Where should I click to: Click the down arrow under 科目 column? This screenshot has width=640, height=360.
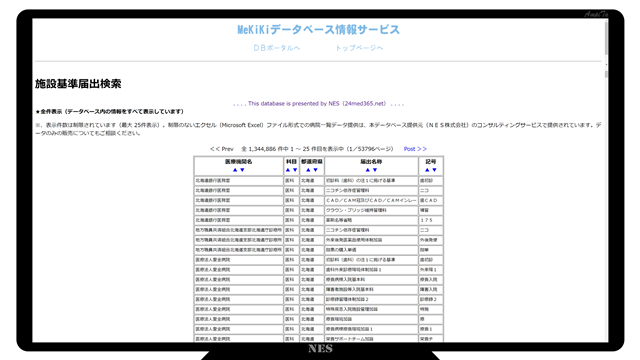coord(295,170)
